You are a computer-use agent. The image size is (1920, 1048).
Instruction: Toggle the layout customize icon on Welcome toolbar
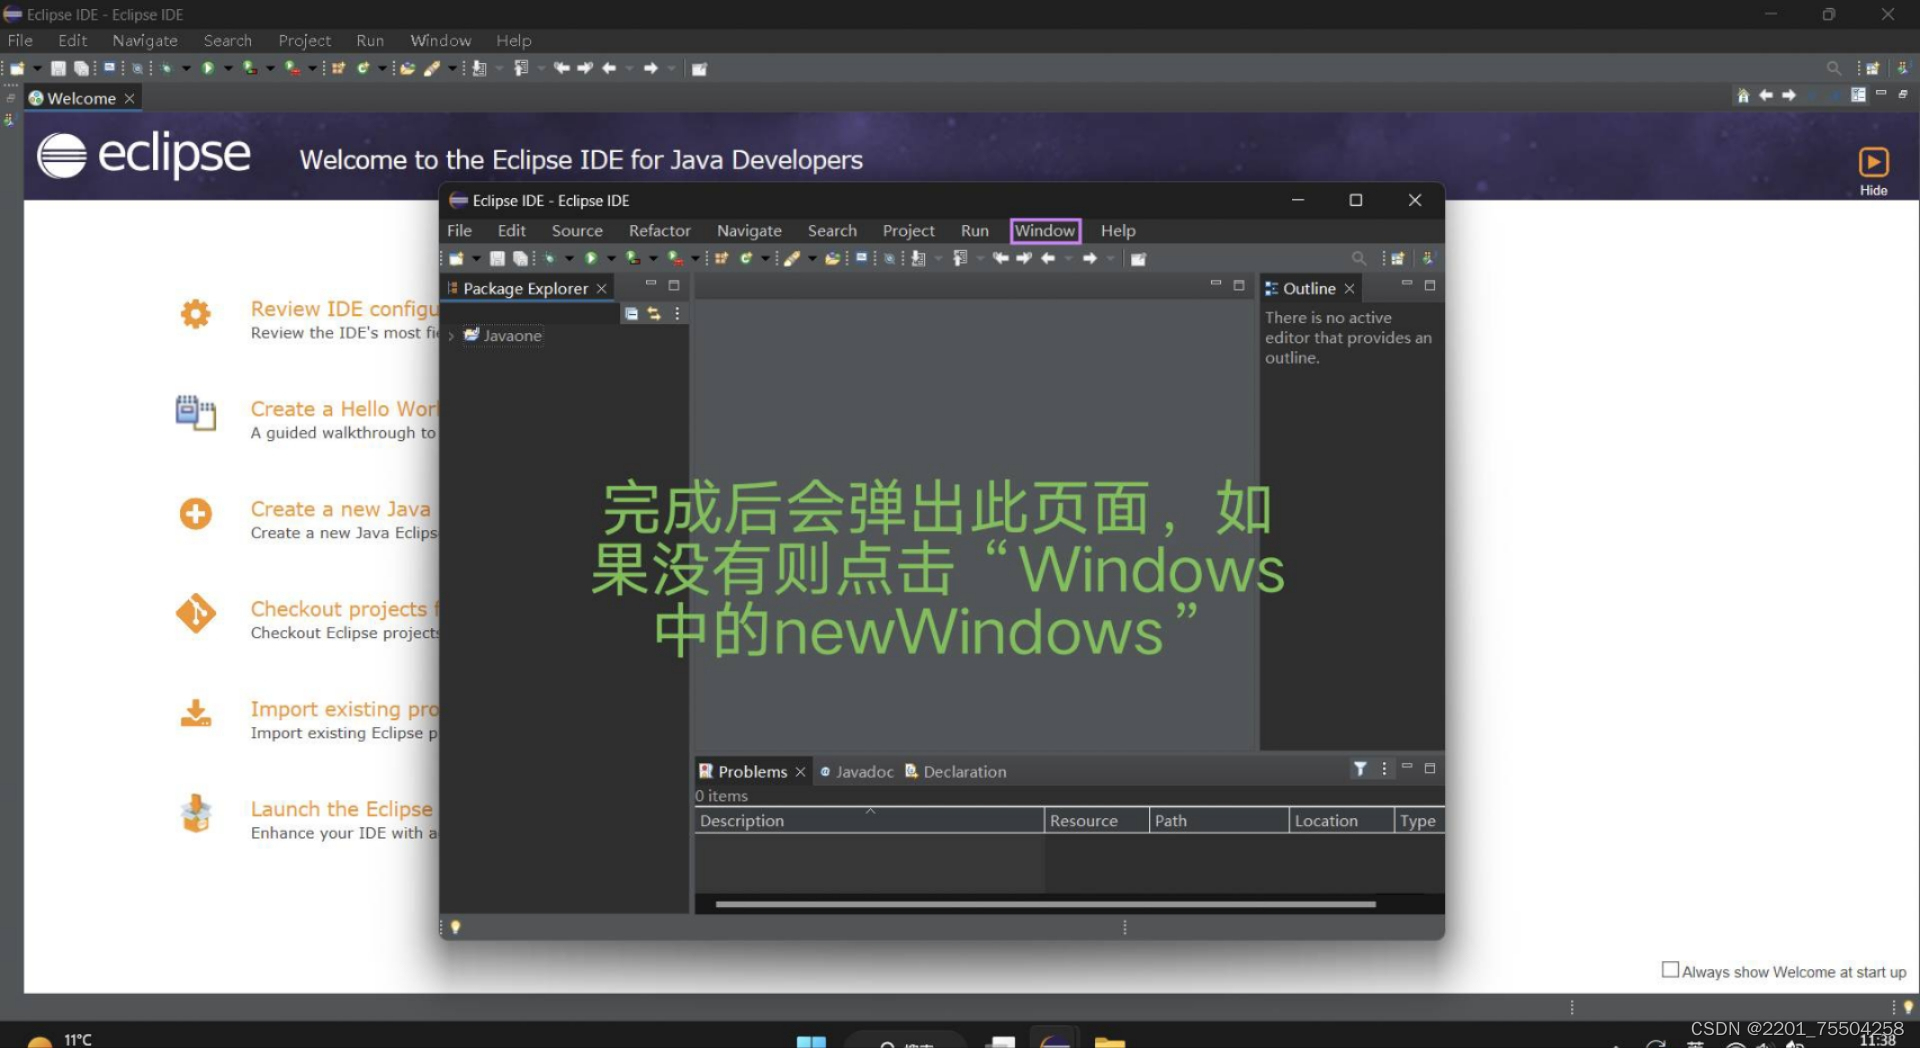(1858, 96)
